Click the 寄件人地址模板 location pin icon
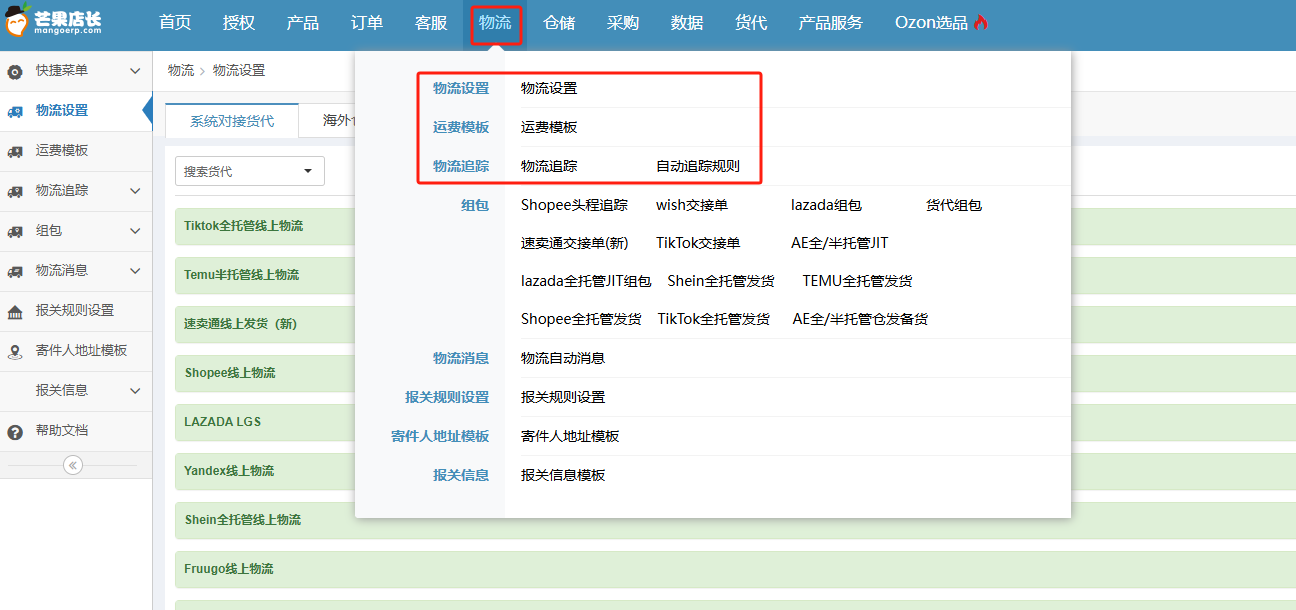The height and width of the screenshot is (610, 1296). coord(15,351)
